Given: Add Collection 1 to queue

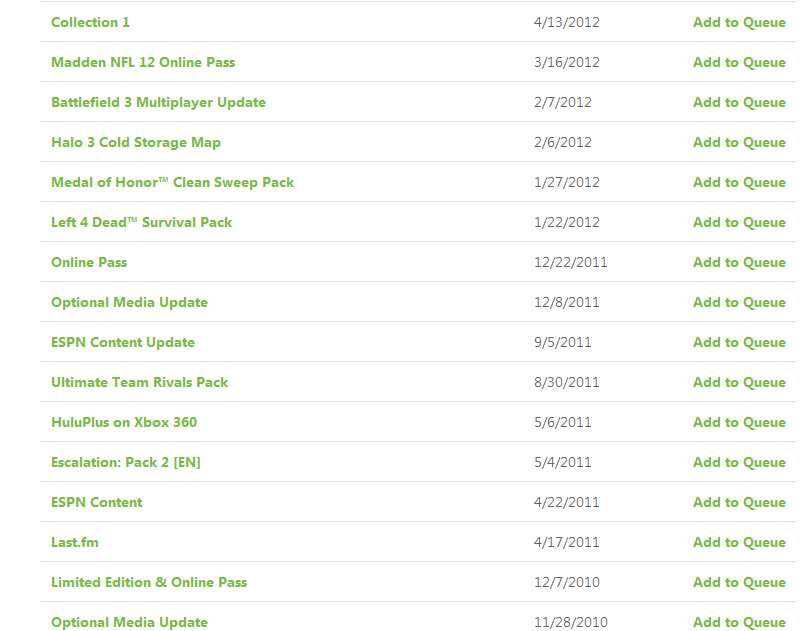Looking at the screenshot, I should (x=739, y=23).
